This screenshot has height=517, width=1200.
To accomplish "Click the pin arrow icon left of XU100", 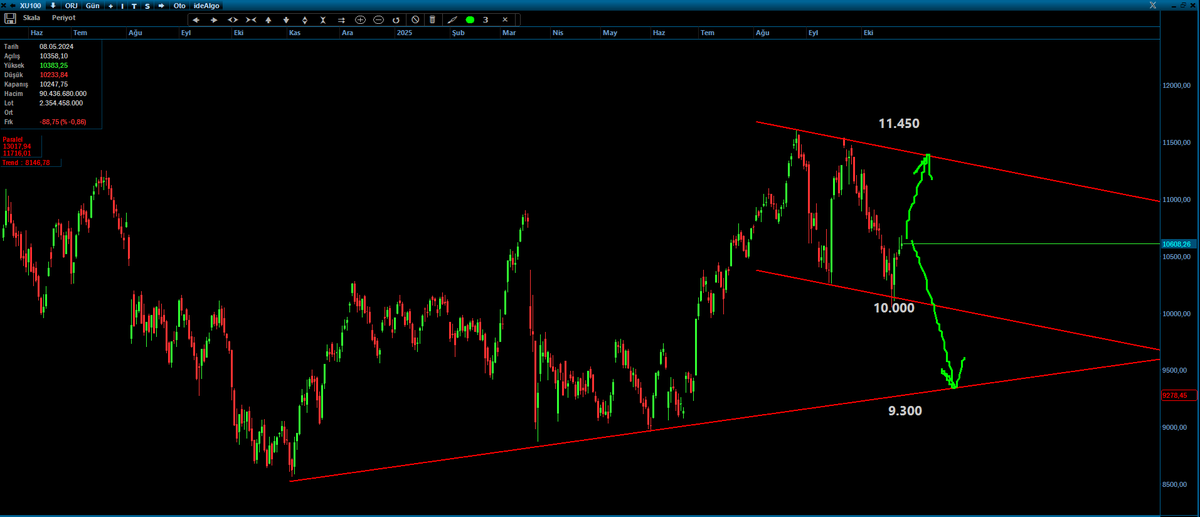I will (x=13, y=5).
